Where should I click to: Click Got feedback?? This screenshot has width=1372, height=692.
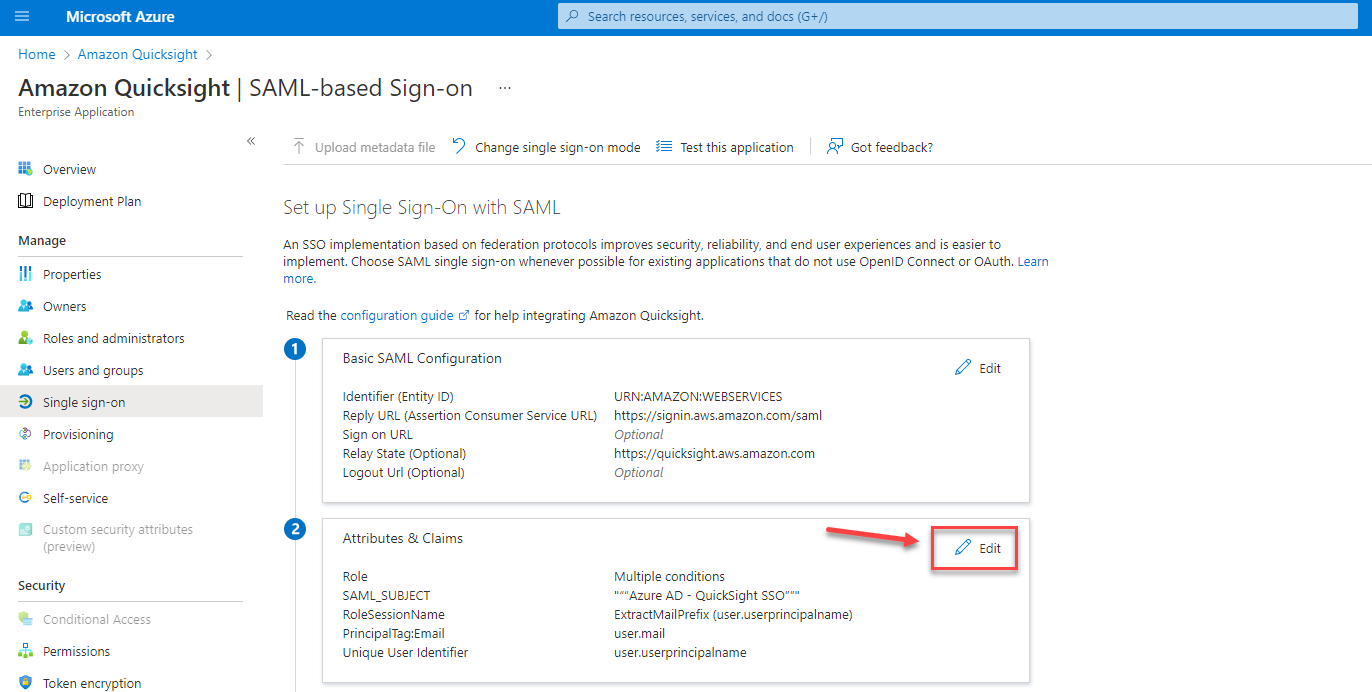[x=880, y=147]
